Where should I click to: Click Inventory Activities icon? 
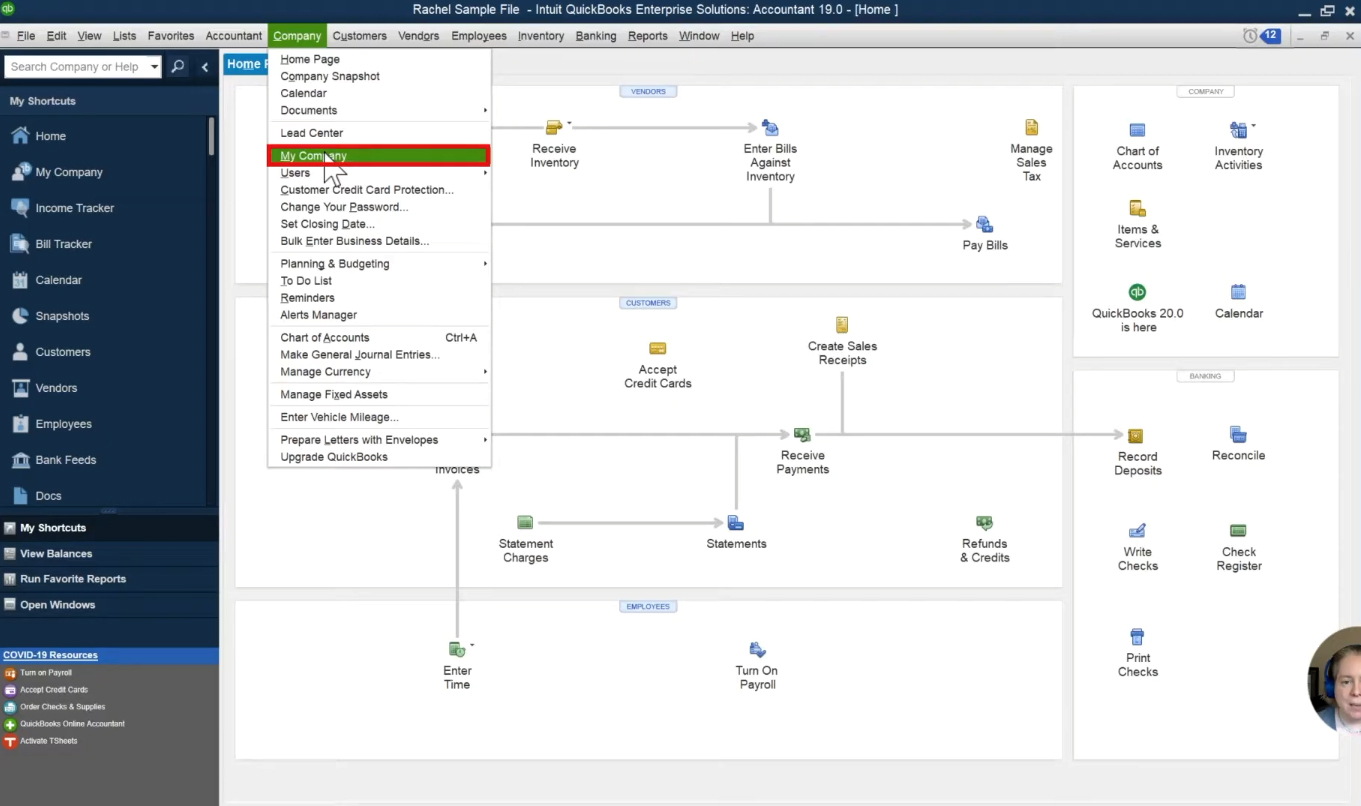pos(1238,130)
